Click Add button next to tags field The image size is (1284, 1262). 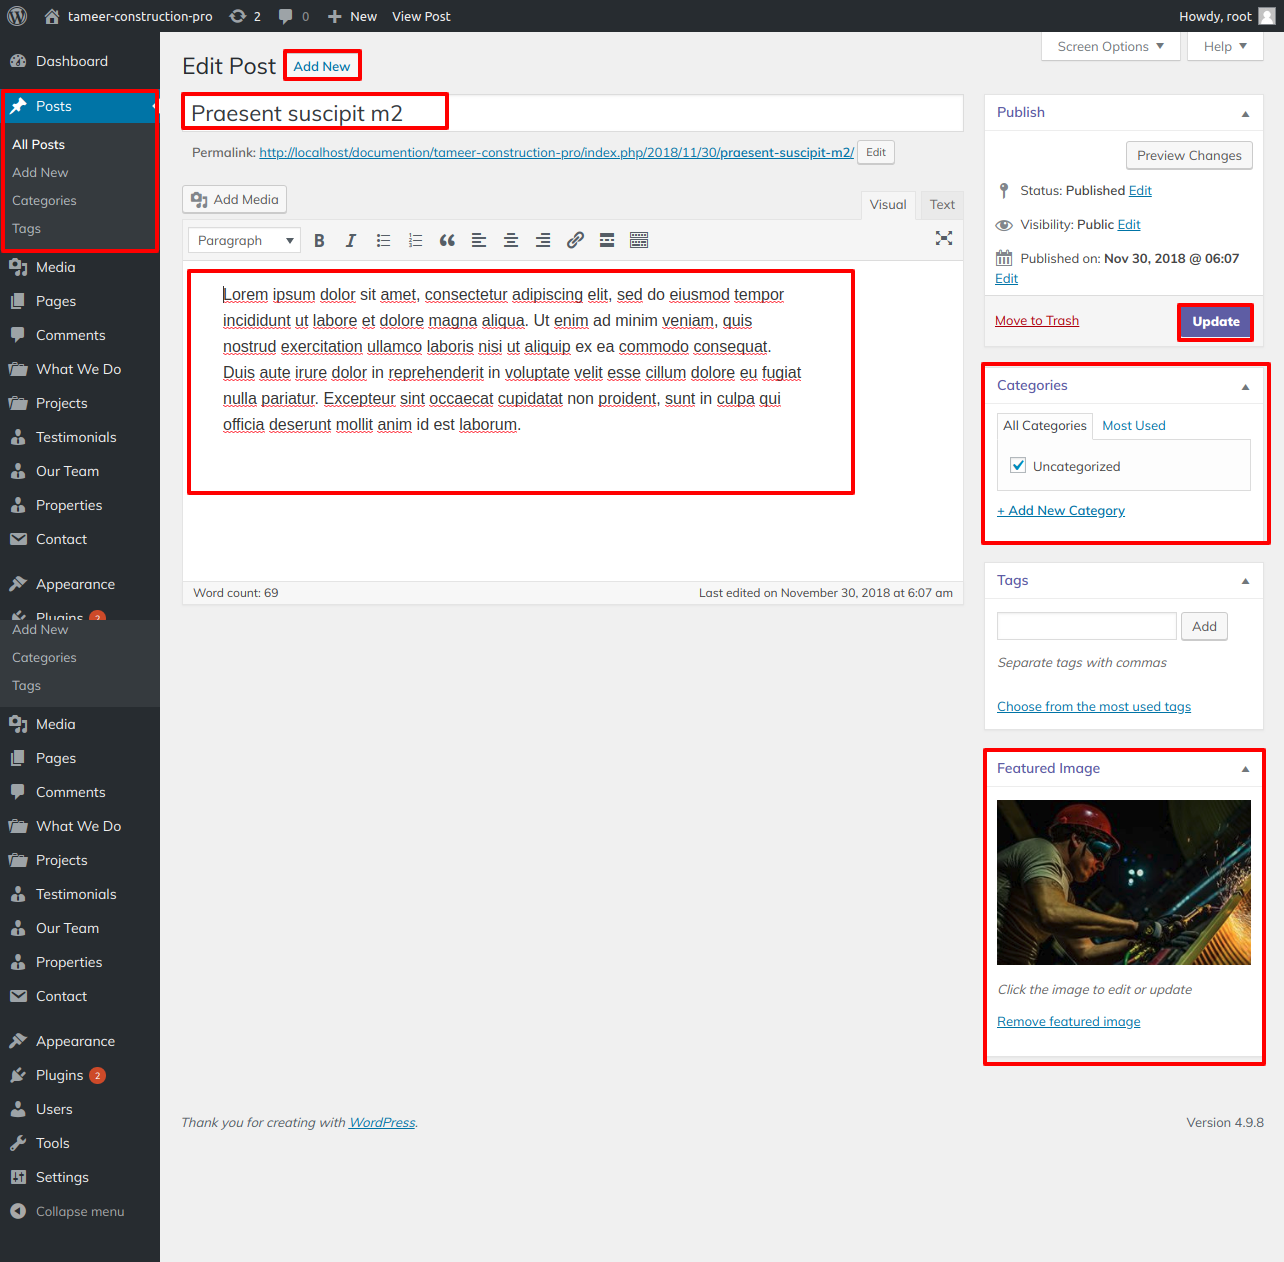tap(1204, 626)
